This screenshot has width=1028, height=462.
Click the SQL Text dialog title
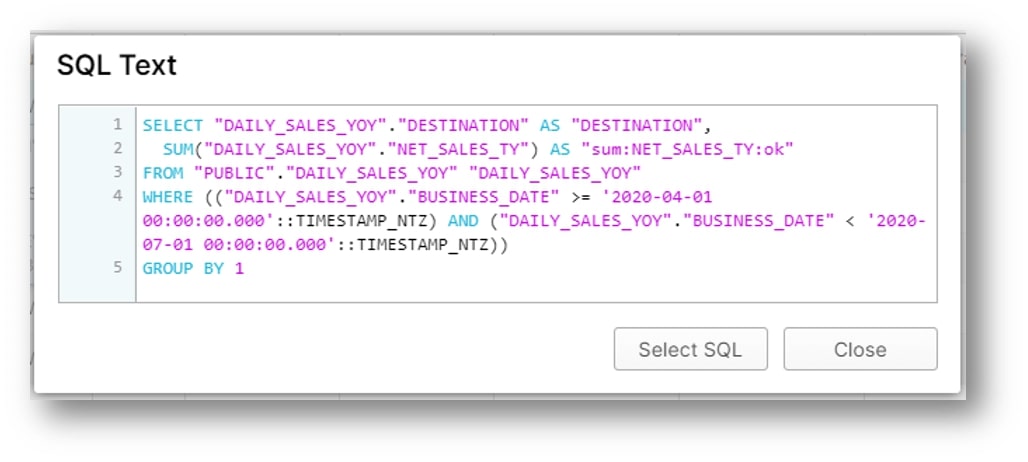point(117,66)
